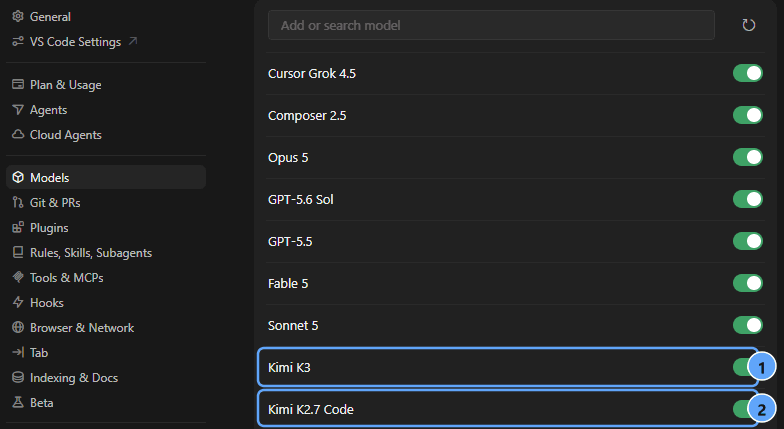Click the Hooks lightning icon
This screenshot has width=784, height=429.
(18, 302)
